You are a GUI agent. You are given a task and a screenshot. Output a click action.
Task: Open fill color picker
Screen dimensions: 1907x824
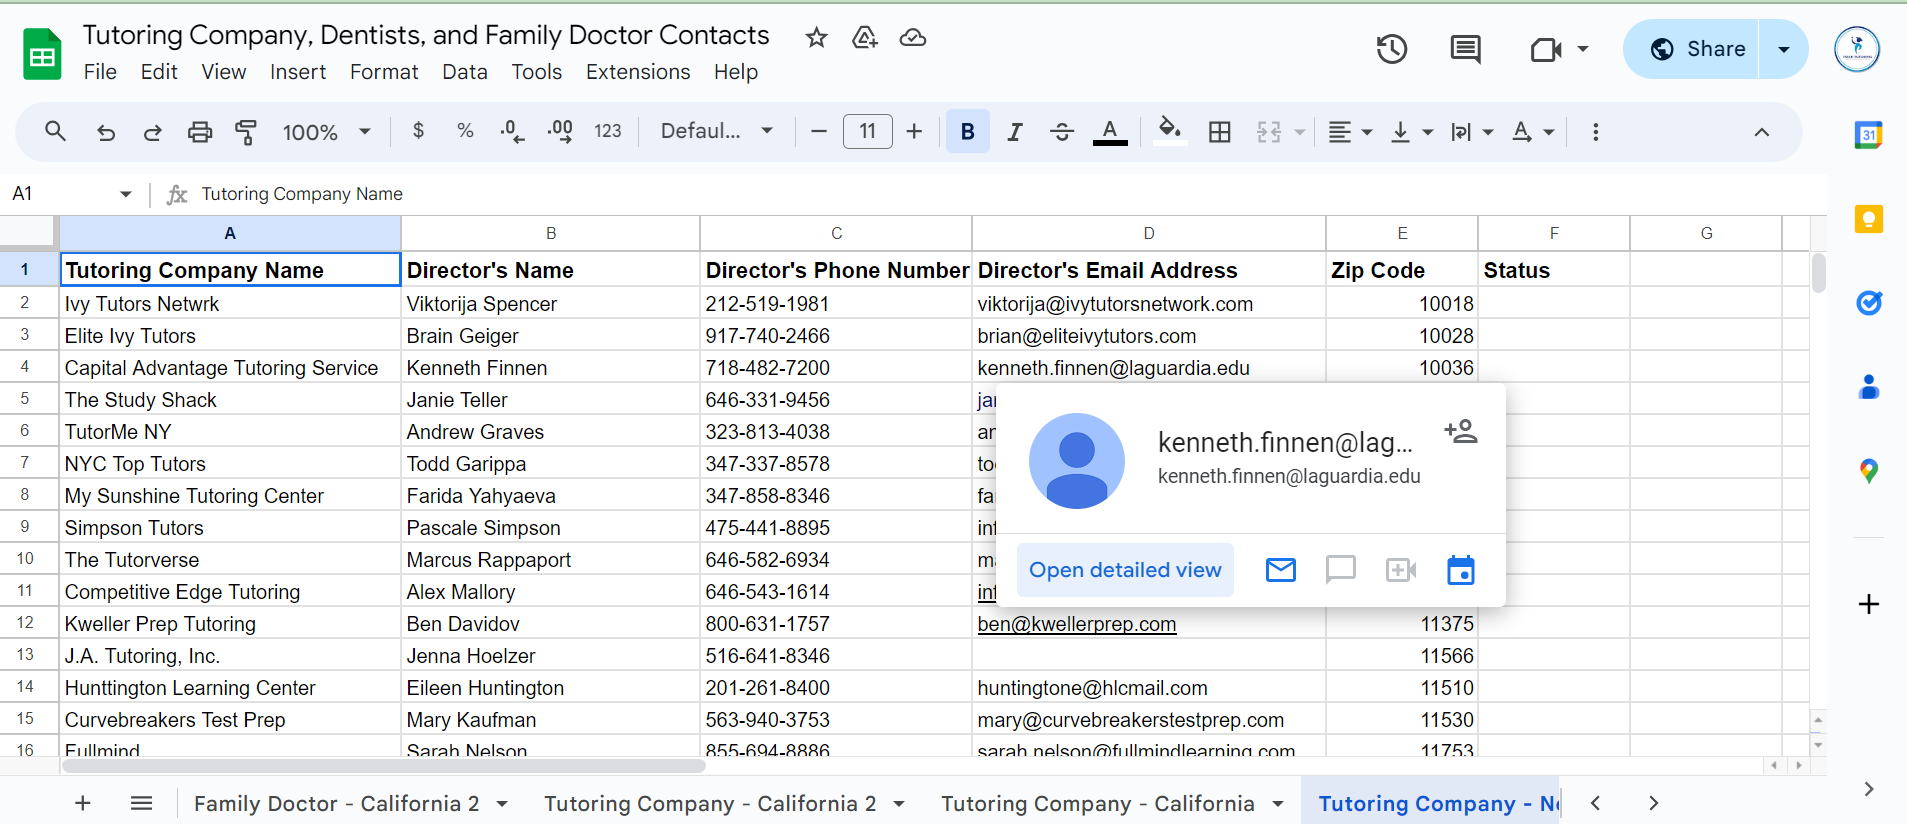pyautogui.click(x=1170, y=131)
